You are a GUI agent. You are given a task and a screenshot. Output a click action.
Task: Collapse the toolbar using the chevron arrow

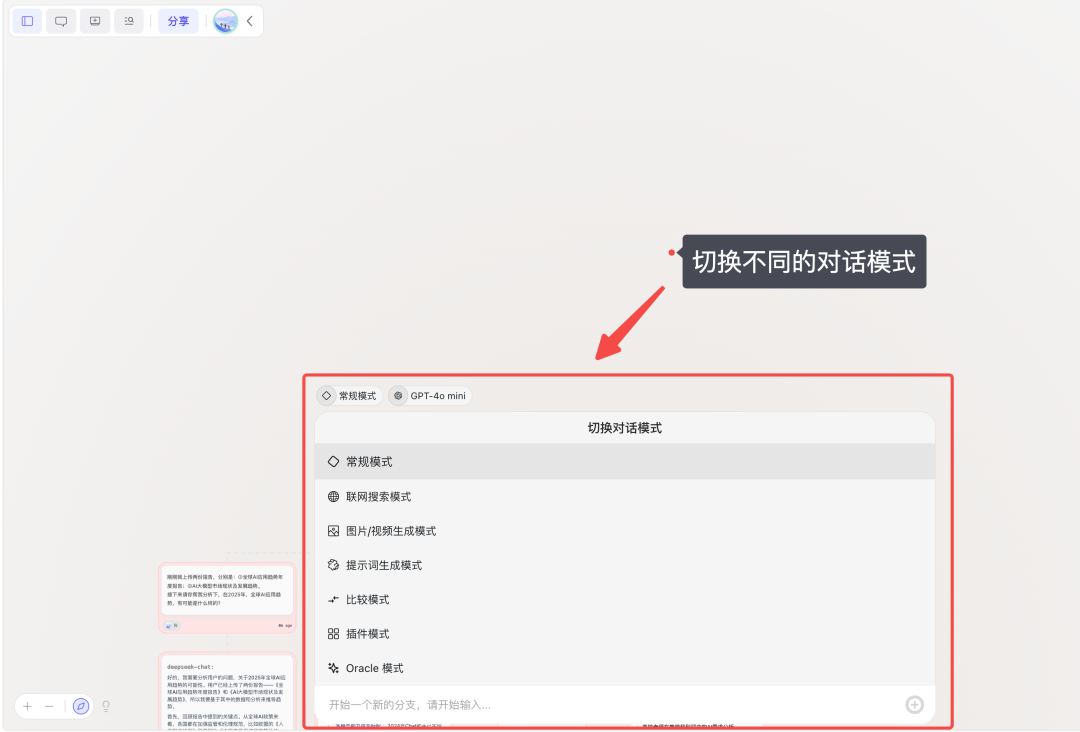click(248, 21)
